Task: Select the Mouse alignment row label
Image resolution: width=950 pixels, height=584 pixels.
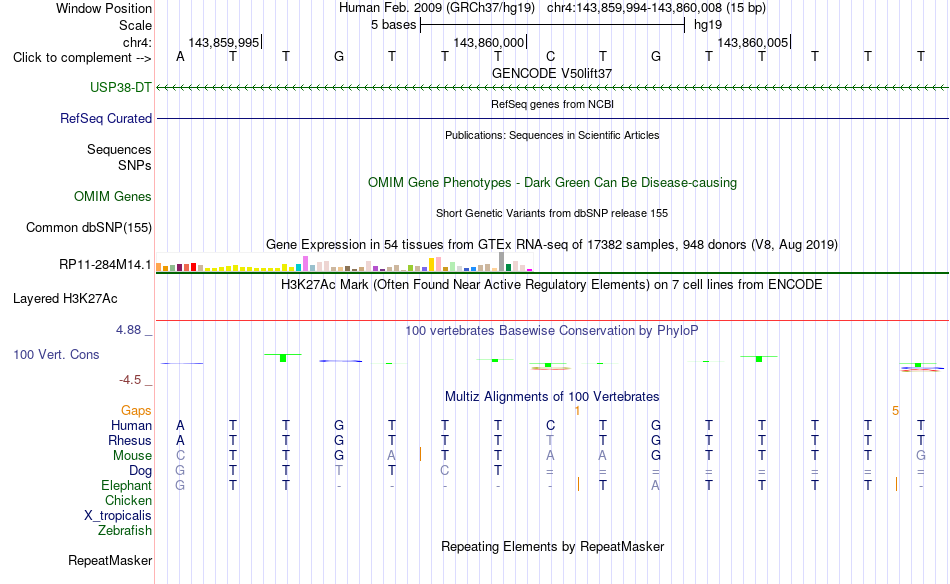Action: 133,456
